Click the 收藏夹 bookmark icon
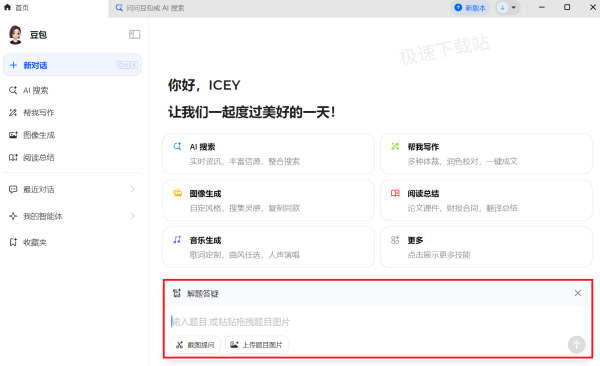The width and height of the screenshot is (600, 366). pos(13,242)
